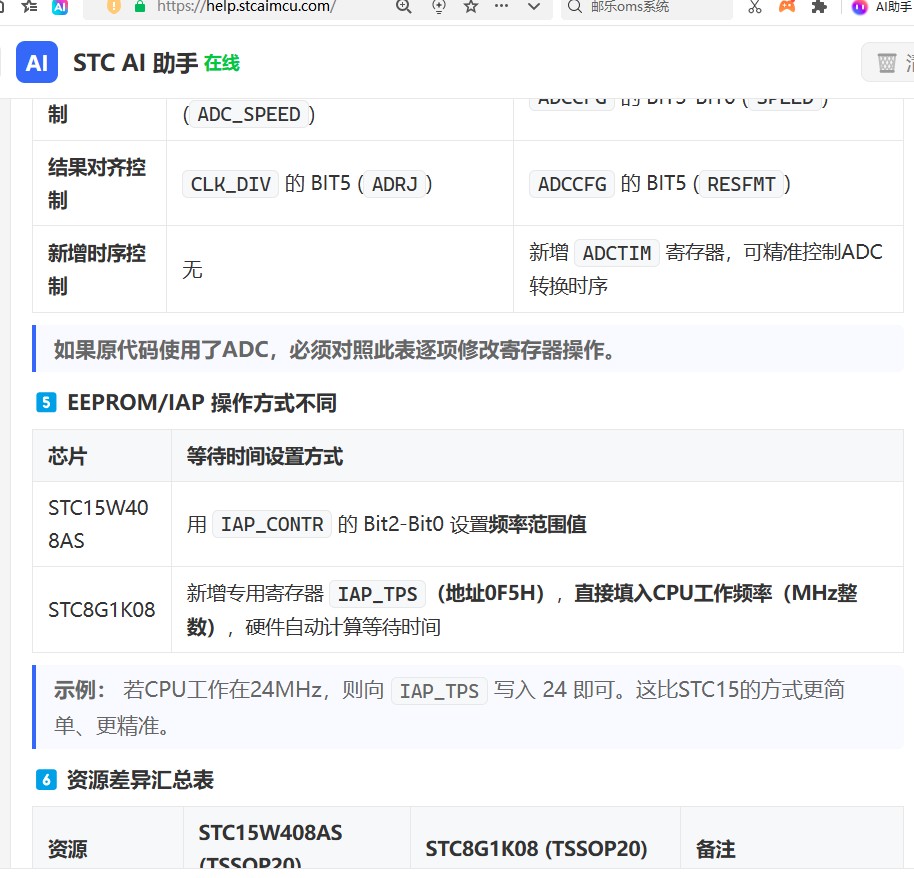Click the blue number 6 section badge
914x878 pixels.
point(46,779)
